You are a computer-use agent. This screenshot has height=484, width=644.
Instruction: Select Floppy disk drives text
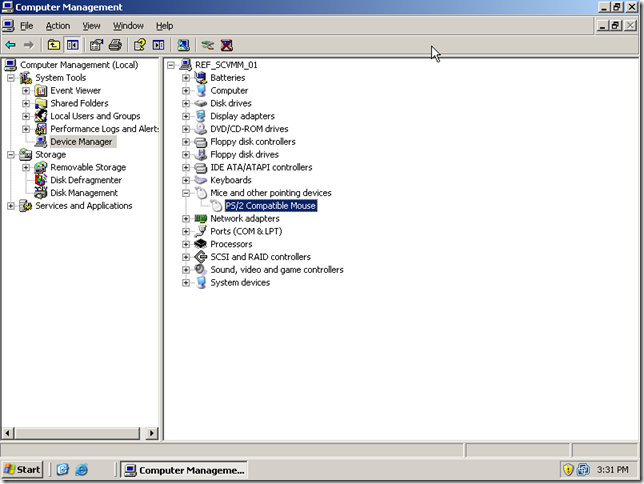(x=244, y=154)
